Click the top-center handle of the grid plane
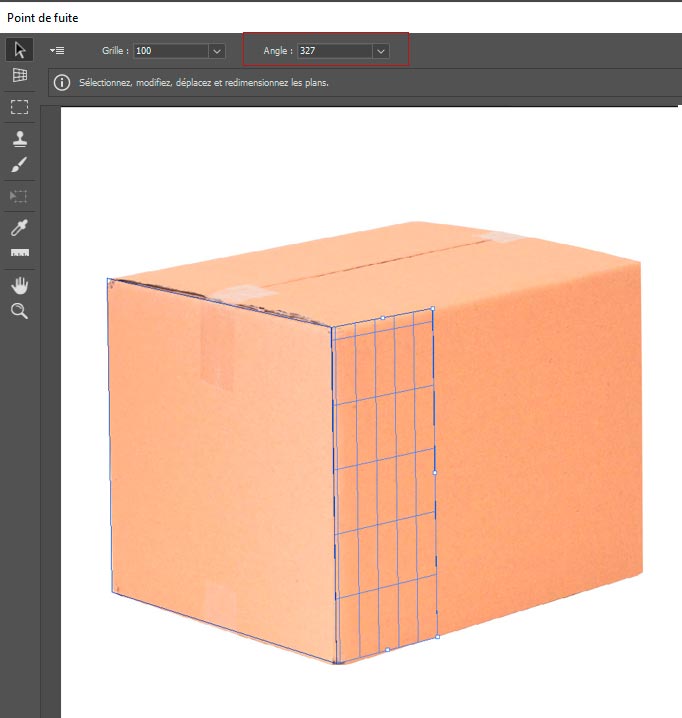This screenshot has height=718, width=682. coord(382,317)
